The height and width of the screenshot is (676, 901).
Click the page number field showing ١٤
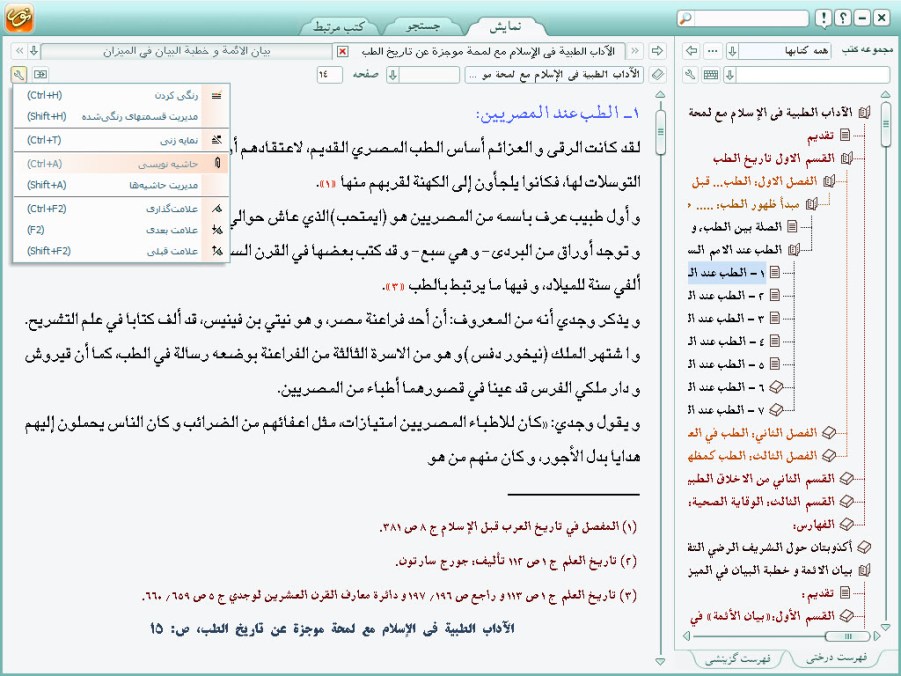[x=329, y=75]
